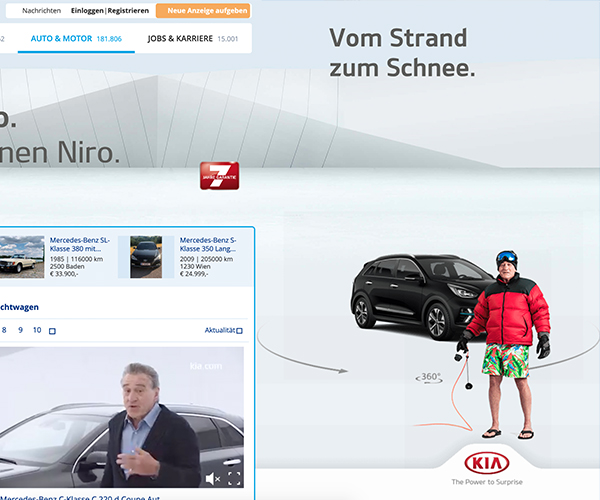Open Mercedes-Benz S-Klasse 350 Lang listing title
600x500 pixels.
click(208, 244)
